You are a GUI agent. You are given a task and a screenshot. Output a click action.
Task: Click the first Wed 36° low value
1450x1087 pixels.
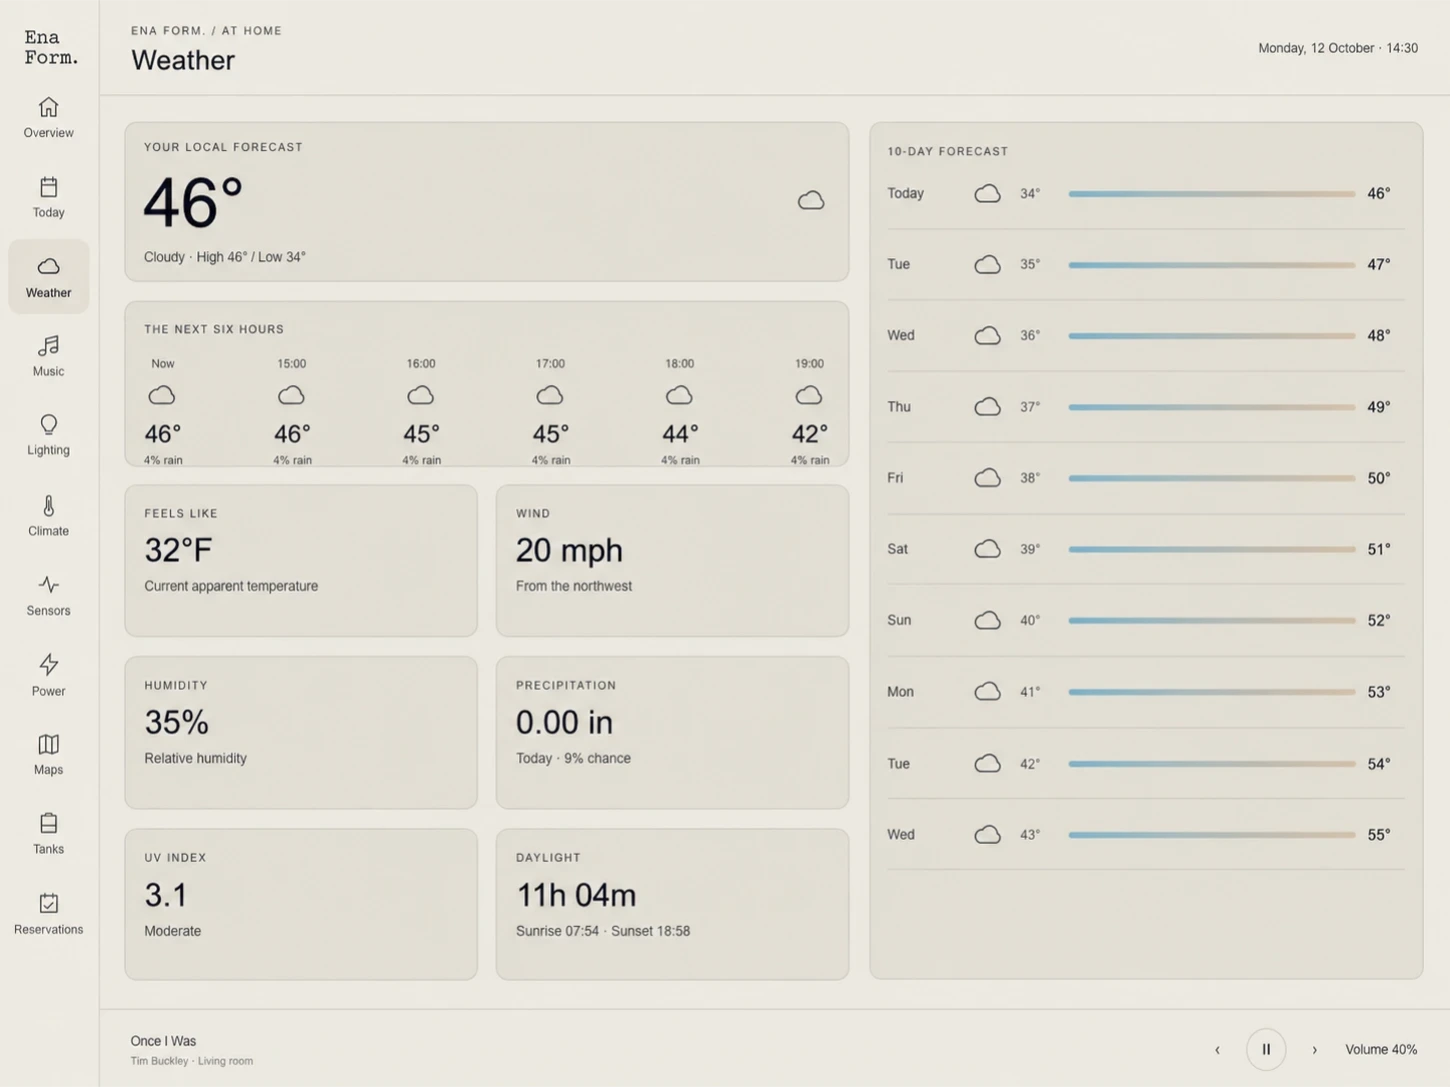(x=1030, y=336)
